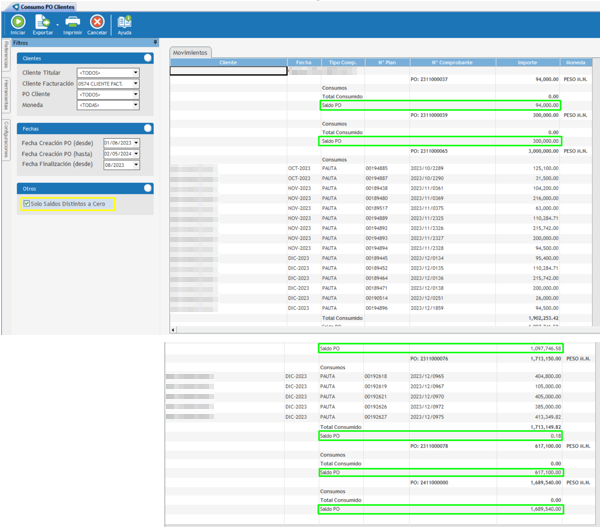Open Fecha Creación PO (desde) date picker
The image size is (602, 527).
[136, 143]
